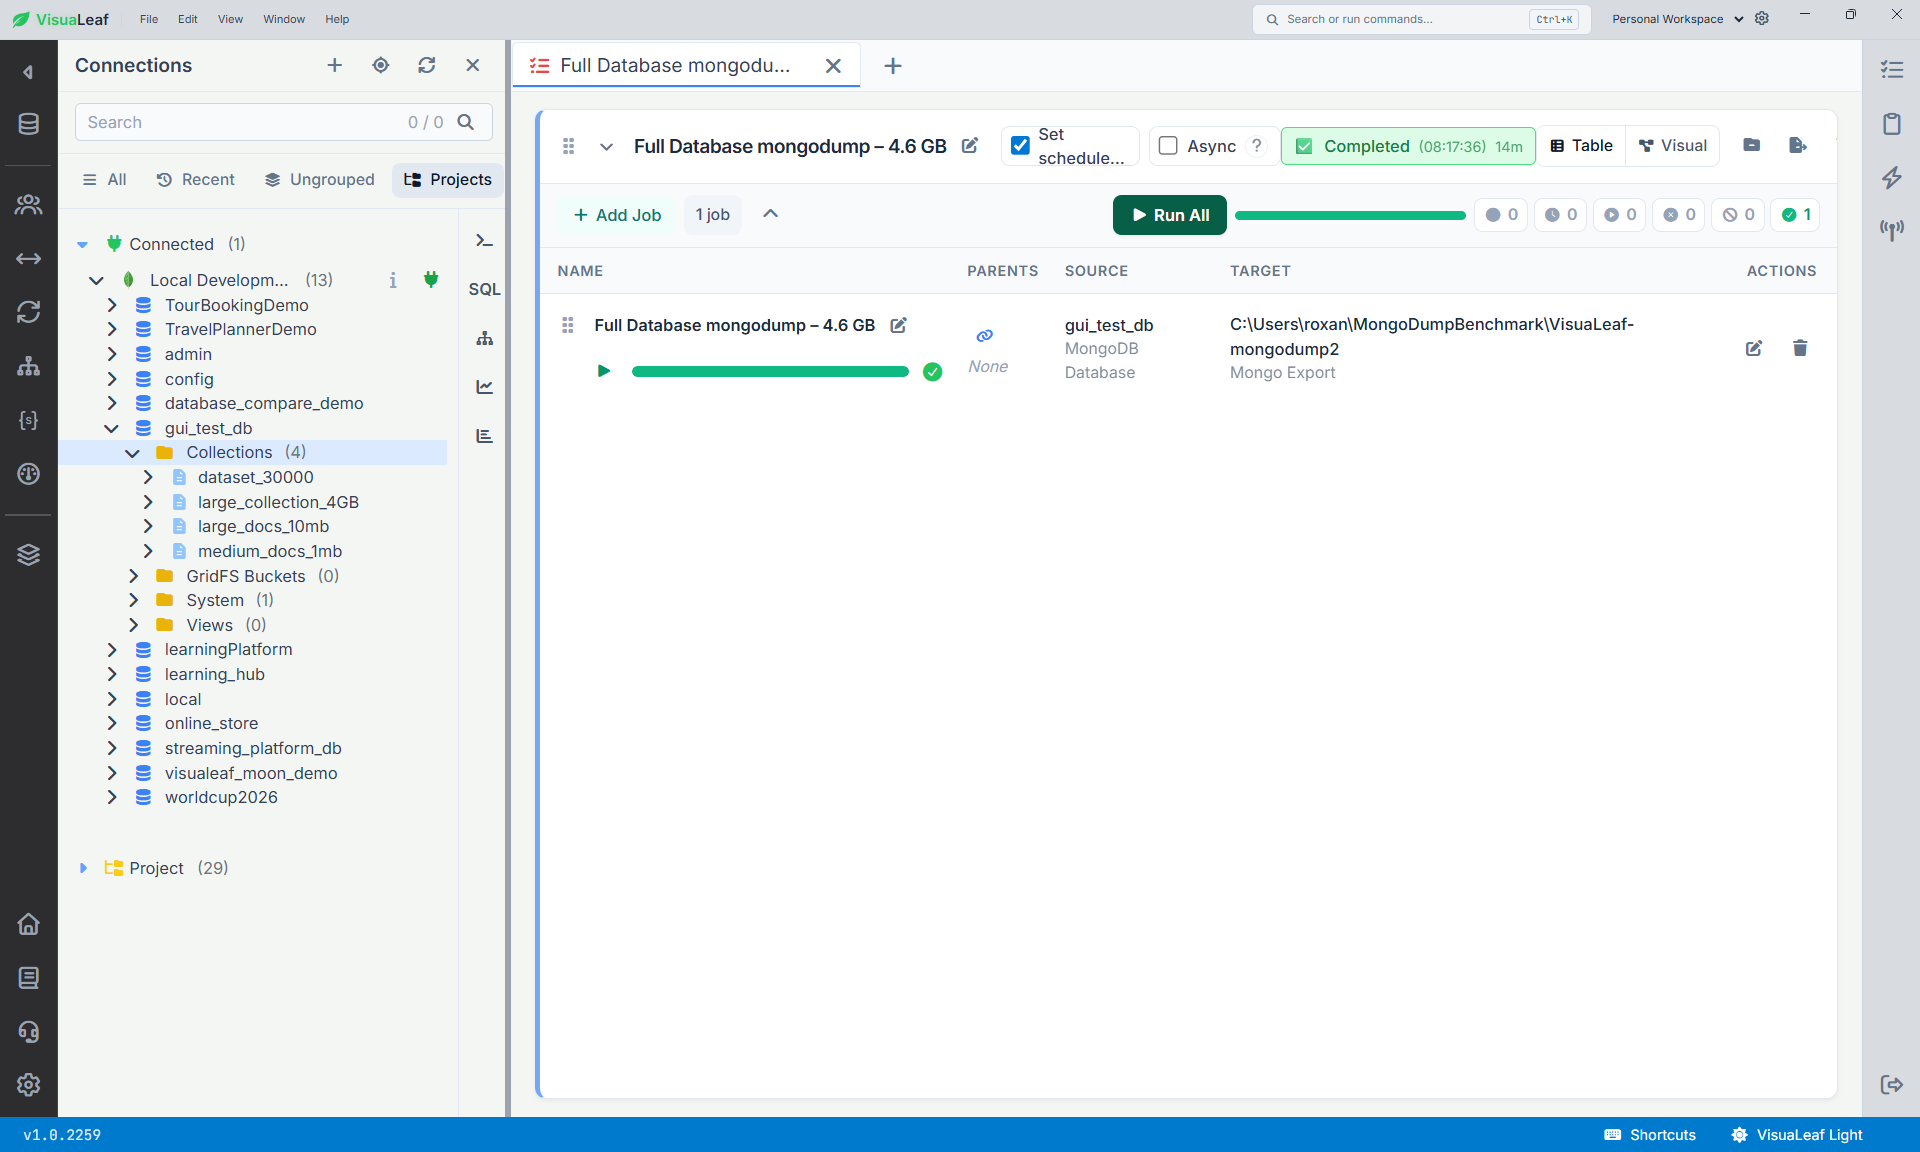
Task: Open the layers stack icon in left sidebar
Action: click(x=28, y=555)
